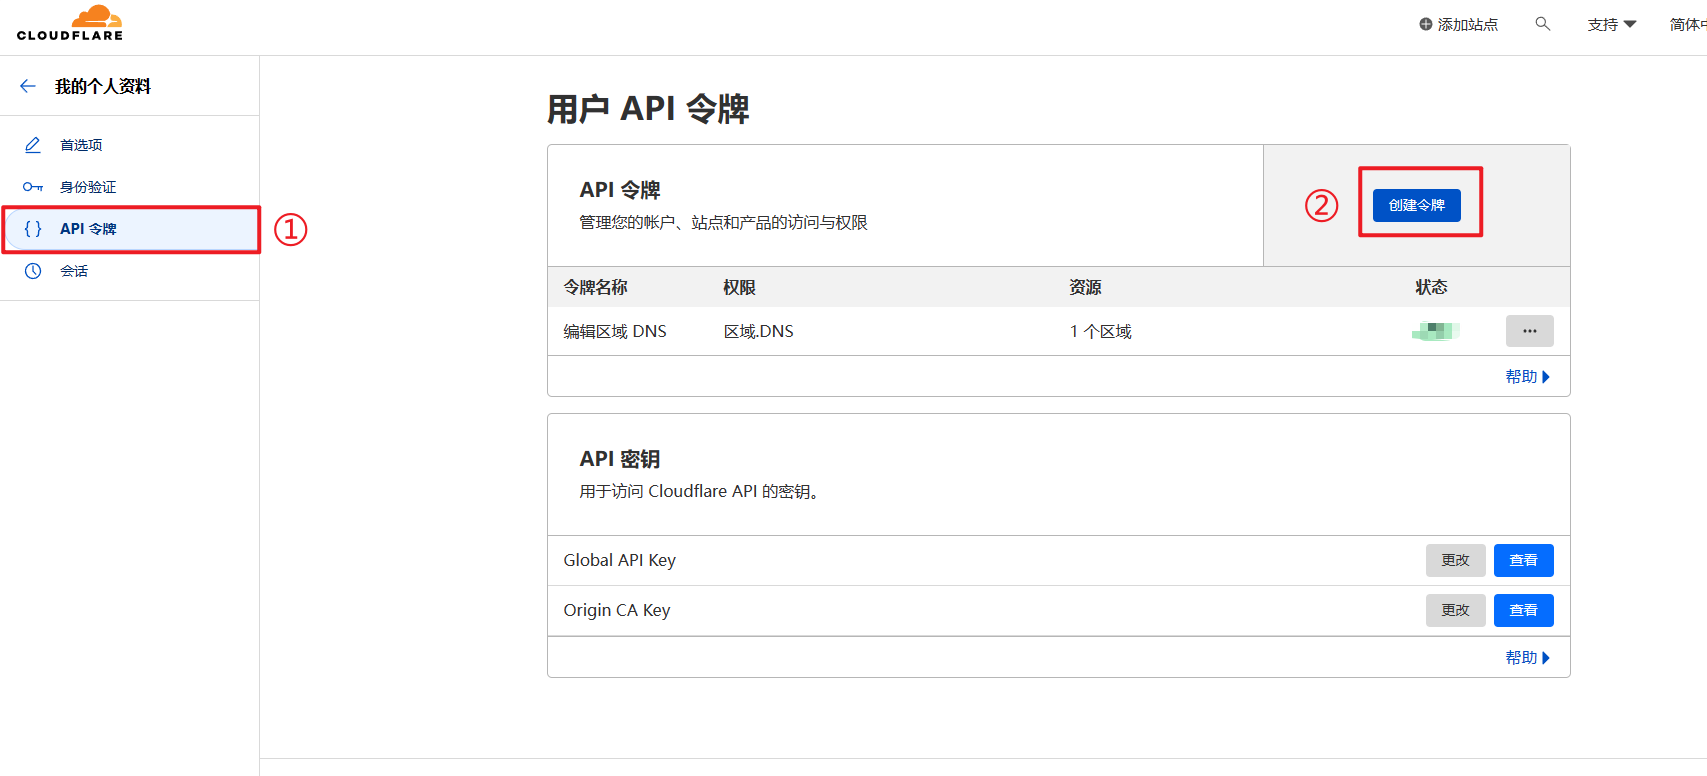1707x776 pixels.
Task: Click the 区域.DNS permission cell
Action: [x=759, y=331]
